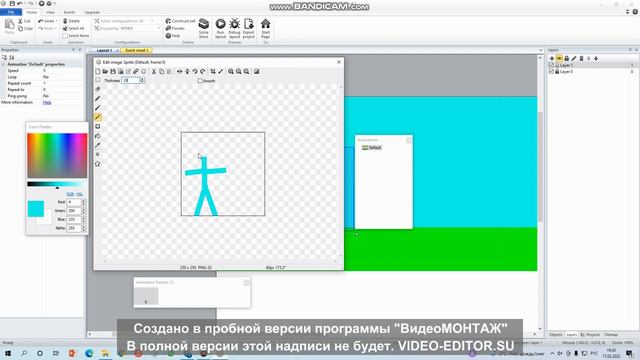Click the new/clear image icon in the image editor

click(98, 71)
